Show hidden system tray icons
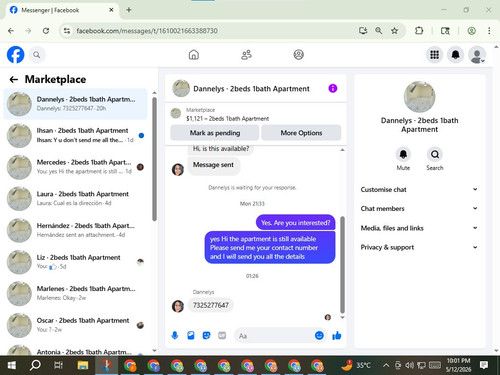Viewport: 500px width, 375px height. point(386,365)
